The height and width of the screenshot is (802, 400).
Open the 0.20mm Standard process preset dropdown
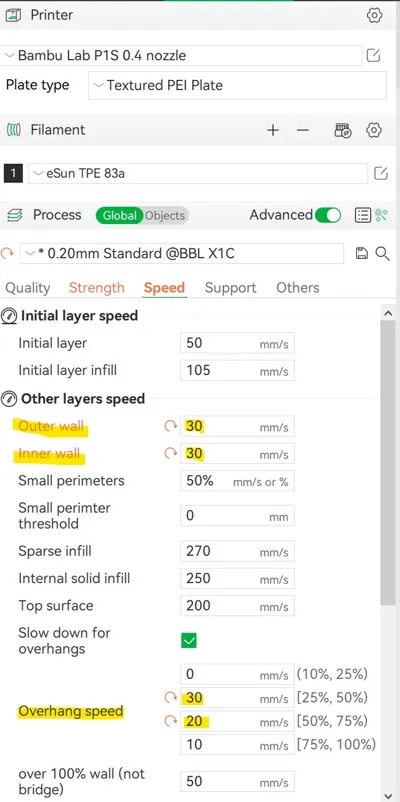coord(182,253)
